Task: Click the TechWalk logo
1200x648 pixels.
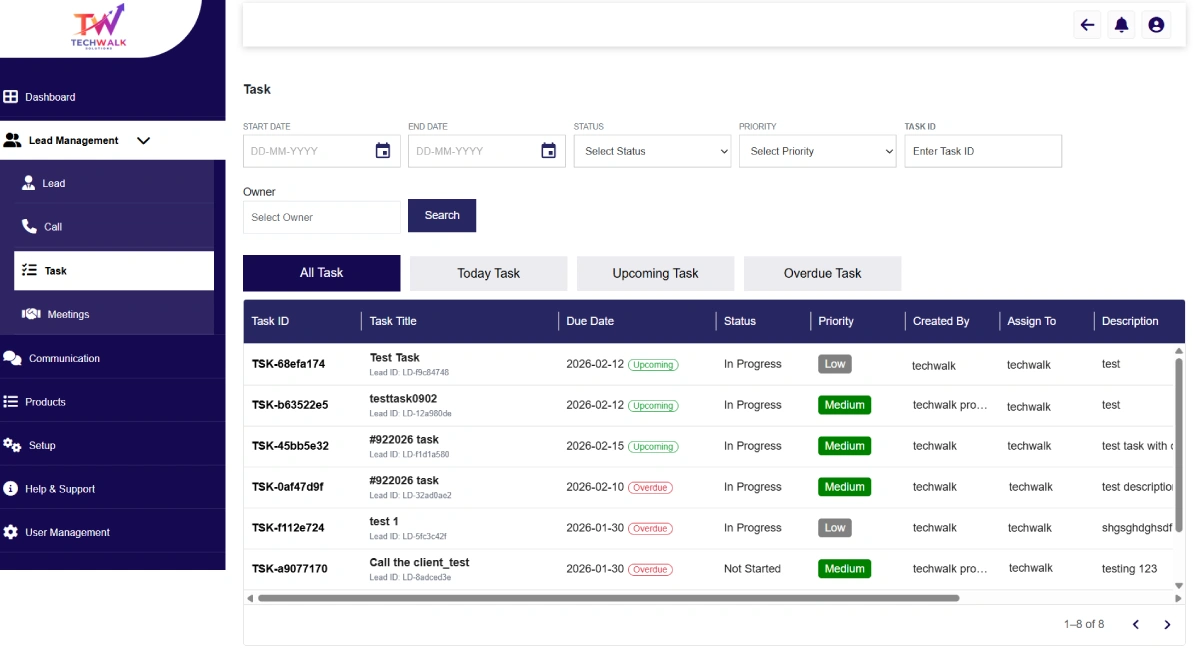Action: [98, 27]
